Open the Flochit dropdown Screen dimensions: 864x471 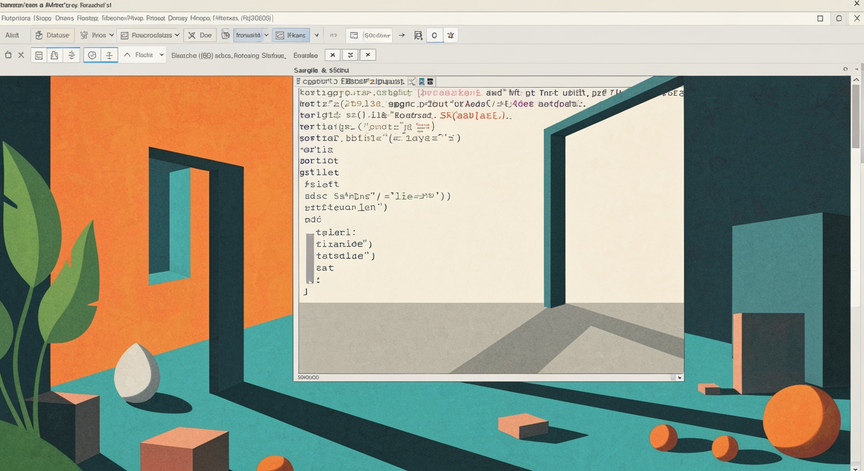pos(161,55)
